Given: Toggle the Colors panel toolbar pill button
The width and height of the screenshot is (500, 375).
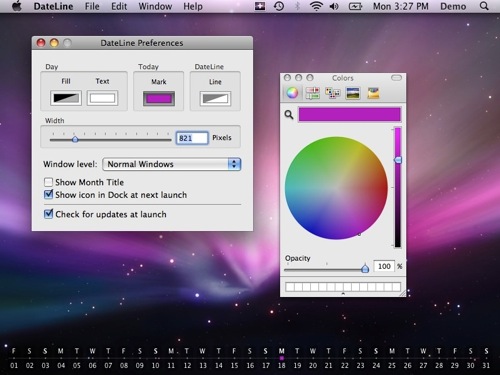Looking at the screenshot, I should click(x=396, y=78).
